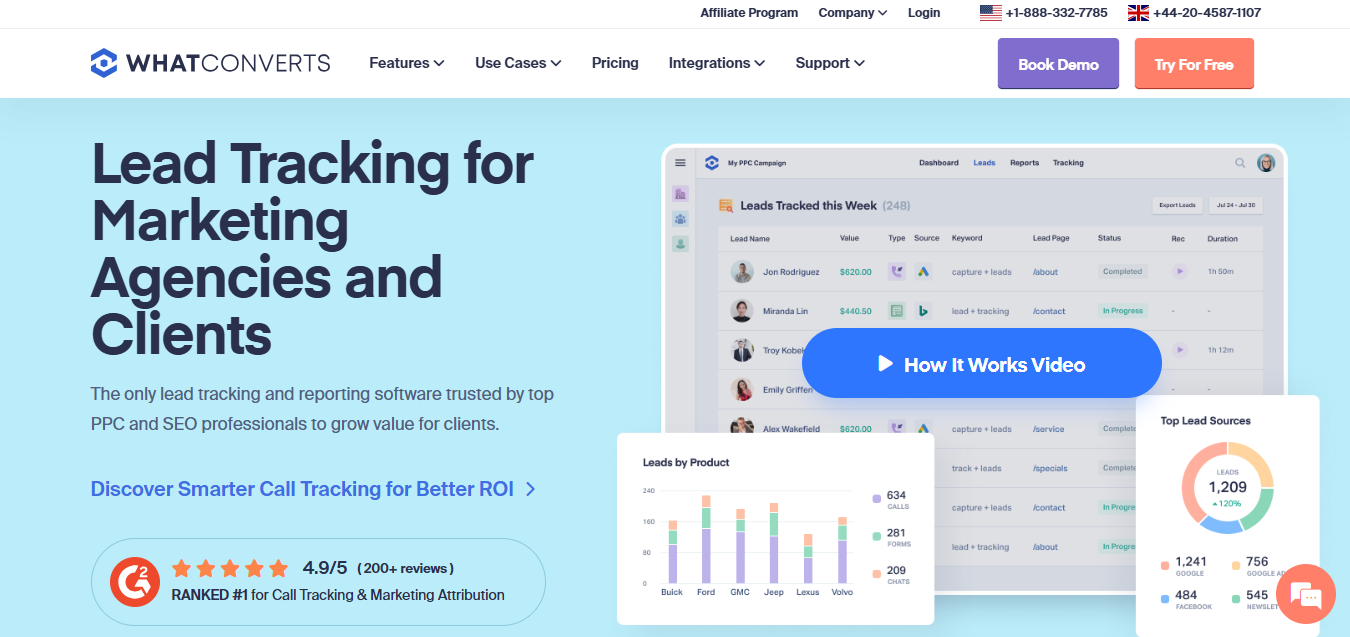1350x637 pixels.
Task: Play the recording in Jon Rodriguez's row
Action: coord(1180,271)
